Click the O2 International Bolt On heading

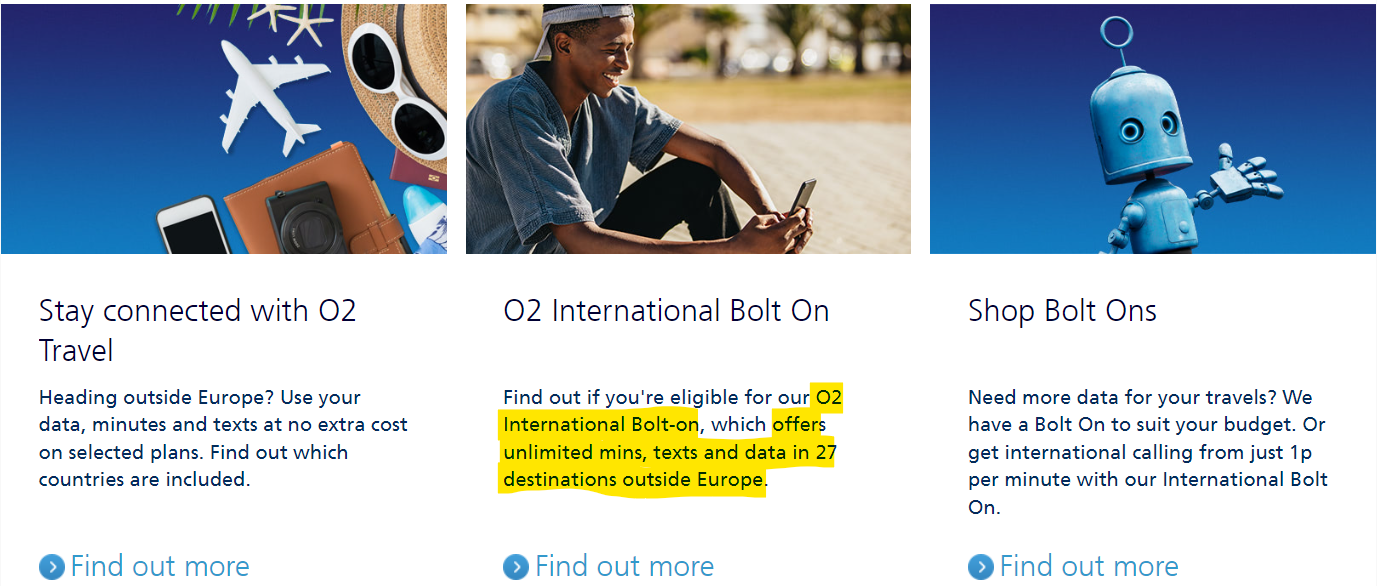pyautogui.click(x=666, y=310)
